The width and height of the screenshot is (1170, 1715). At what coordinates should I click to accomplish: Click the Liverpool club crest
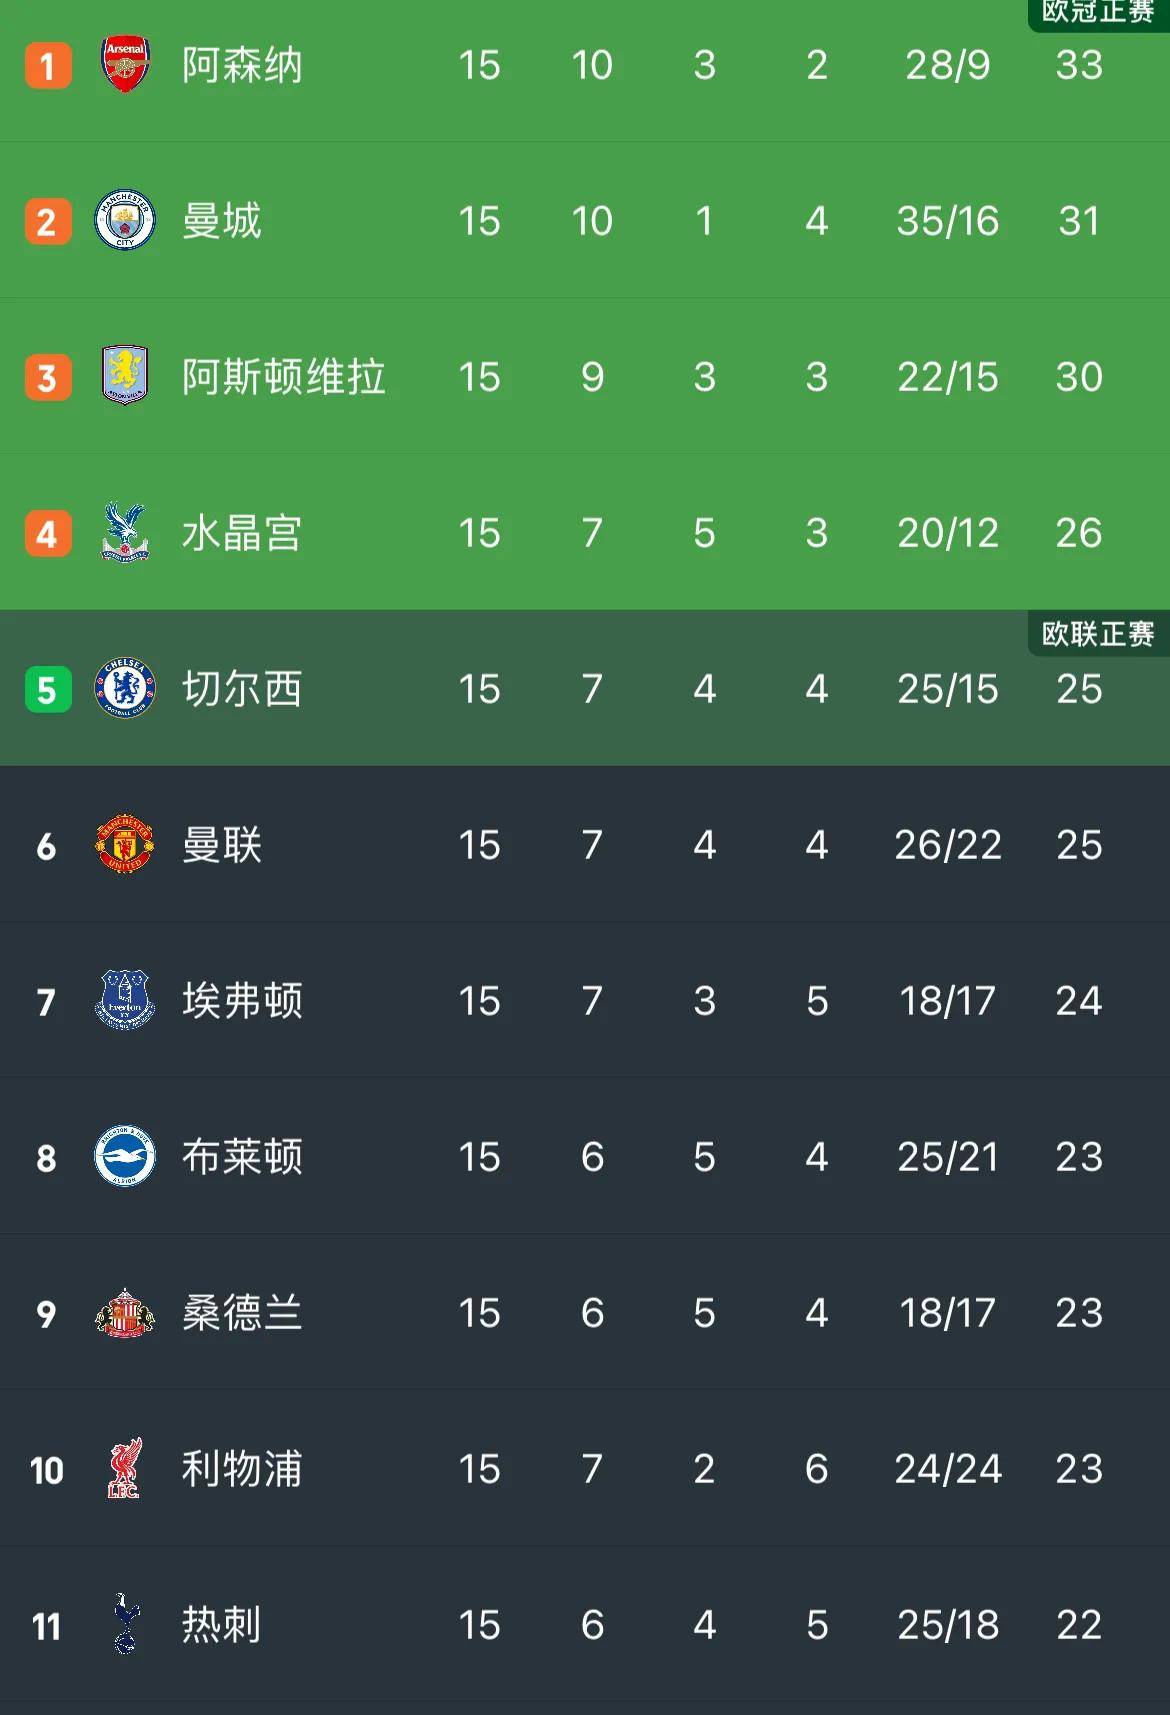point(123,1469)
